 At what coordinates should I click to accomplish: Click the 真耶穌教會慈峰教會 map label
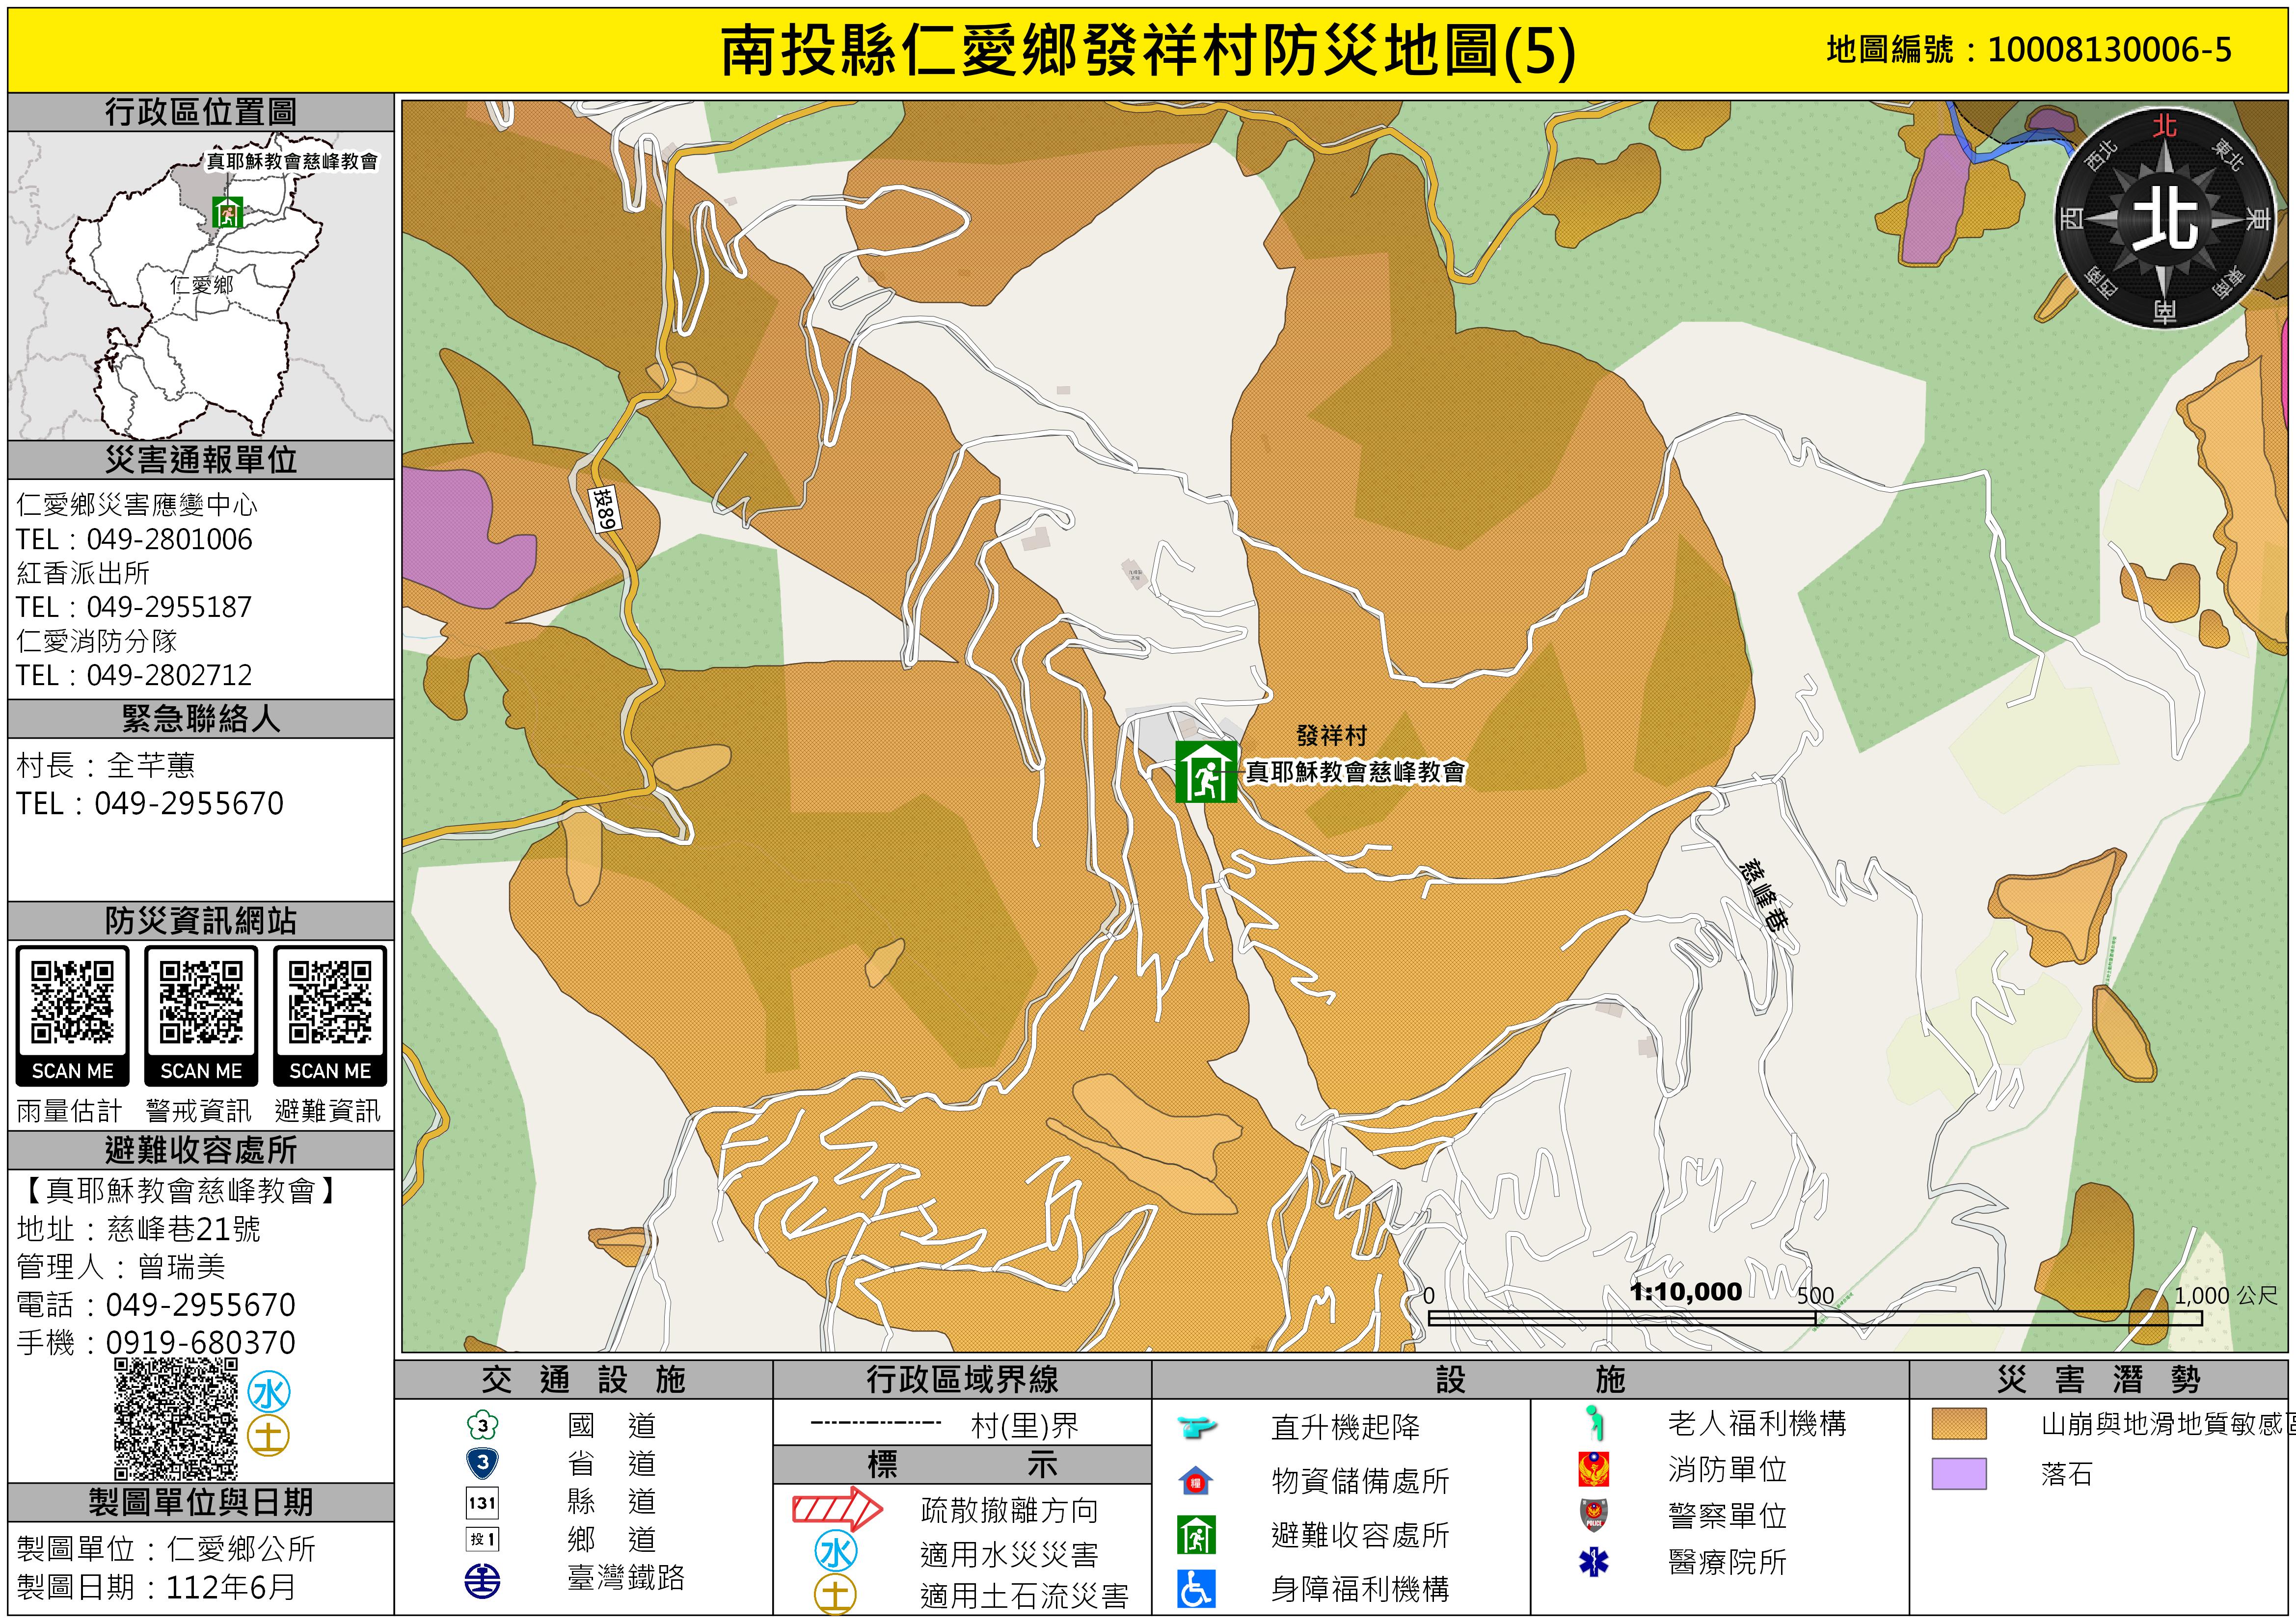1355,772
